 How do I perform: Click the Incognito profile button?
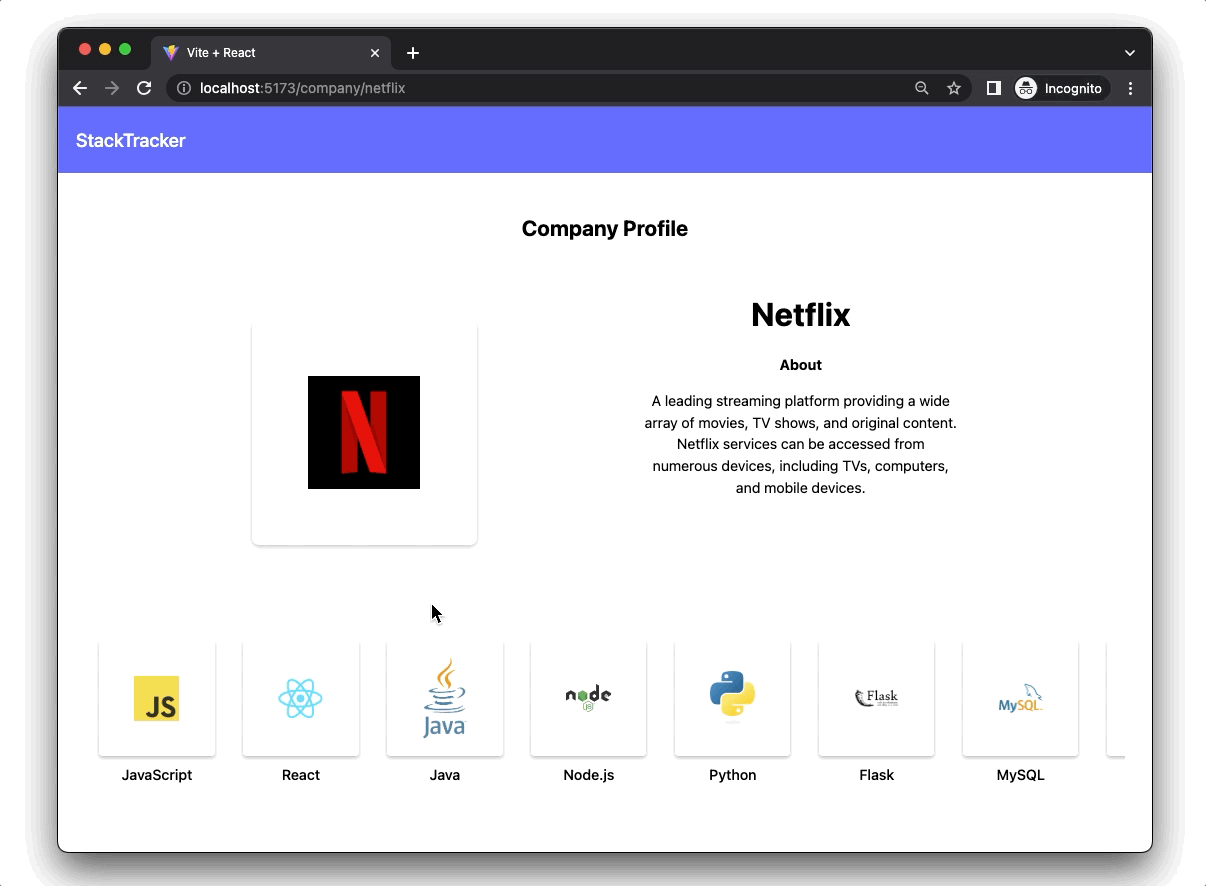[1060, 88]
